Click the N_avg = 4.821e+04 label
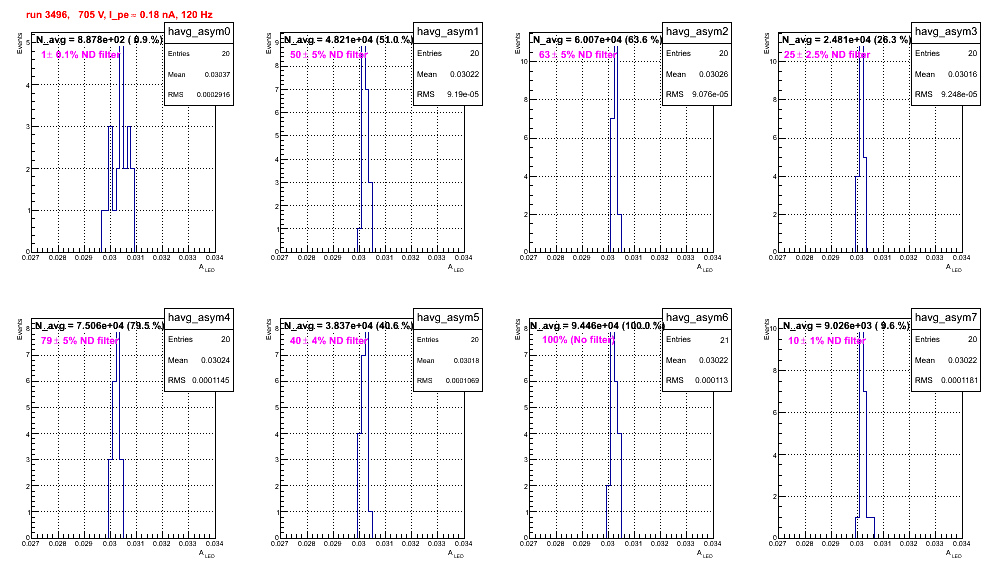 click(x=348, y=40)
